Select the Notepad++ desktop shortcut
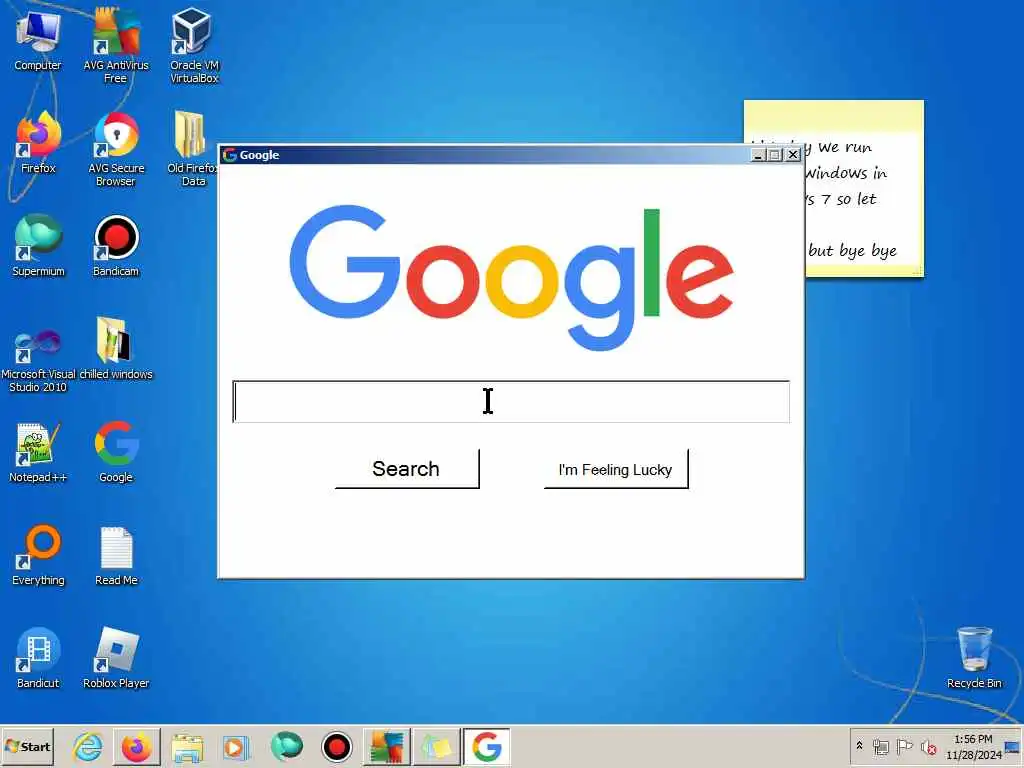Image resolution: width=1024 pixels, height=768 pixels. pos(38,452)
